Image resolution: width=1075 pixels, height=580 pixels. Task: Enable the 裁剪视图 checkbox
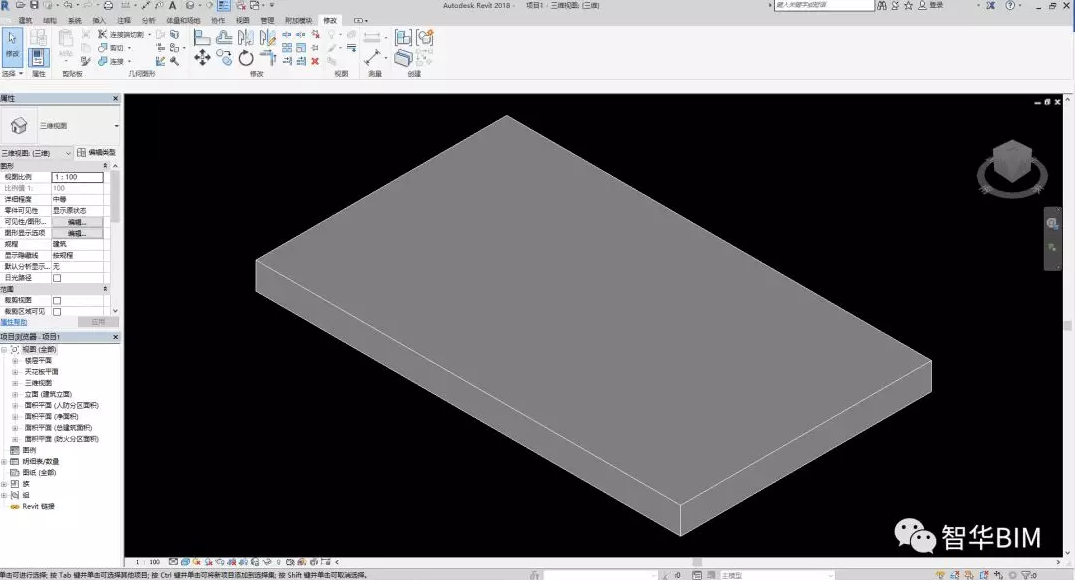(57, 300)
